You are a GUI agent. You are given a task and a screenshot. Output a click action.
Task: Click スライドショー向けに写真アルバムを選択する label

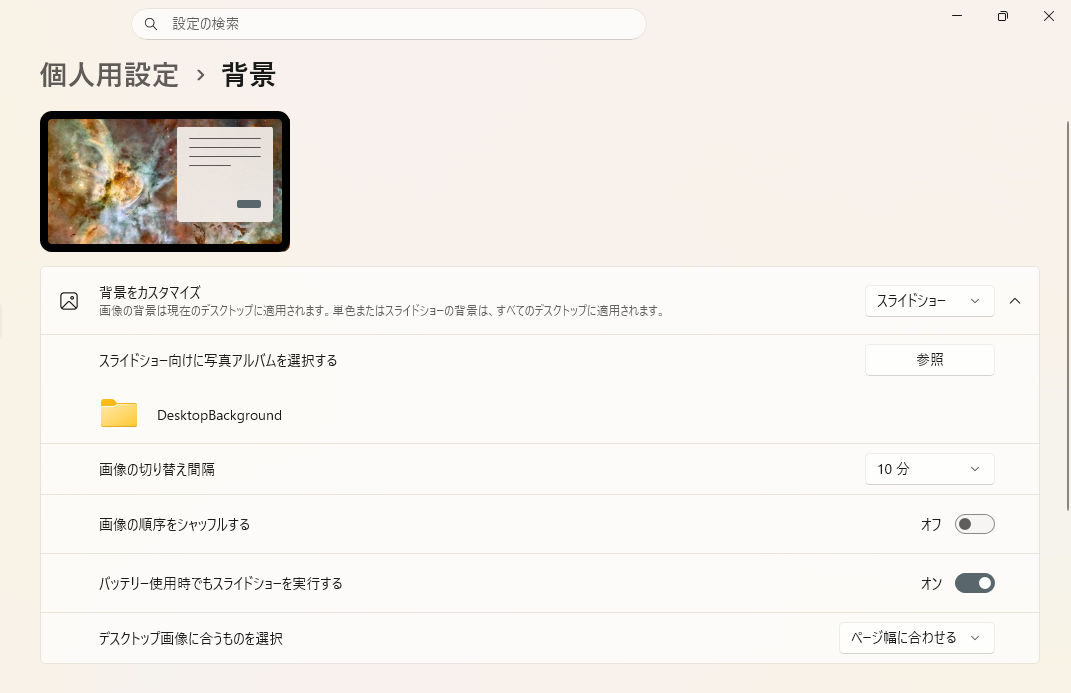218,360
